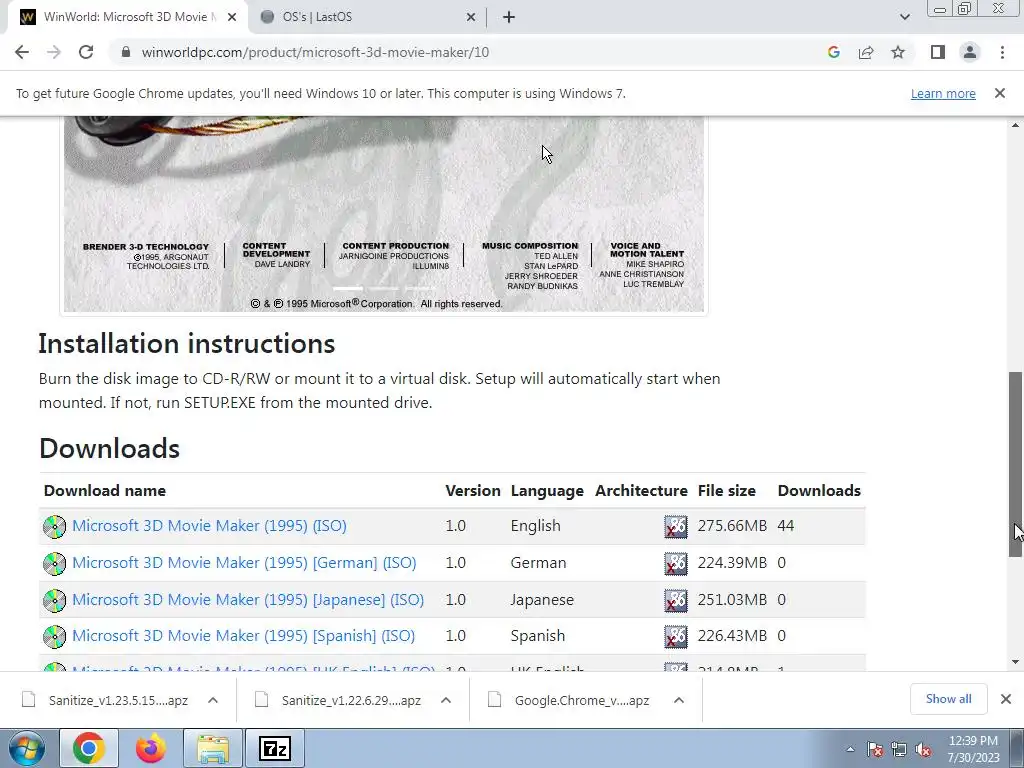
Task: Click the Google lens icon in address bar
Action: [x=833, y=52]
